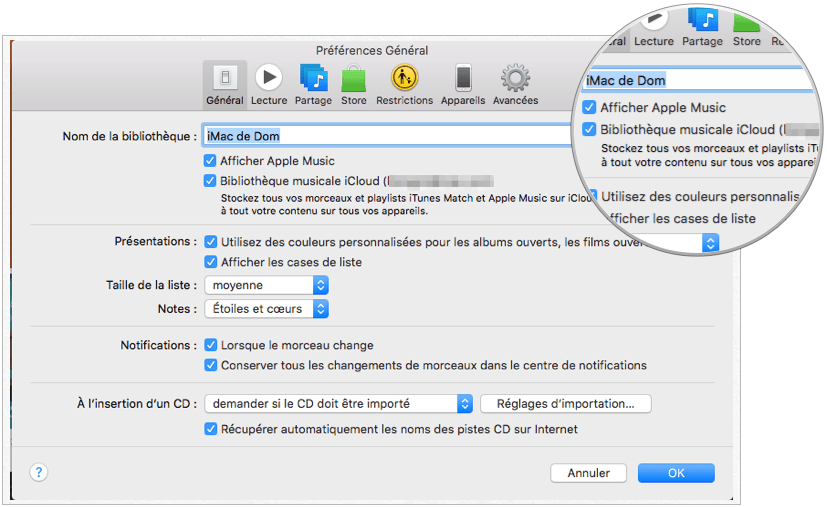Open the Restrictions parental control icon
The height and width of the screenshot is (507, 827).
click(x=405, y=85)
